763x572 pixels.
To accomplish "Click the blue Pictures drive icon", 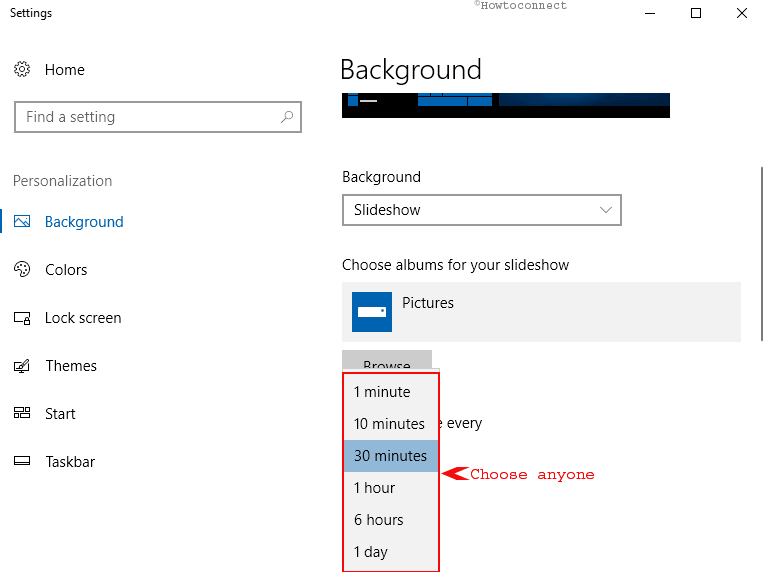I will click(x=372, y=312).
